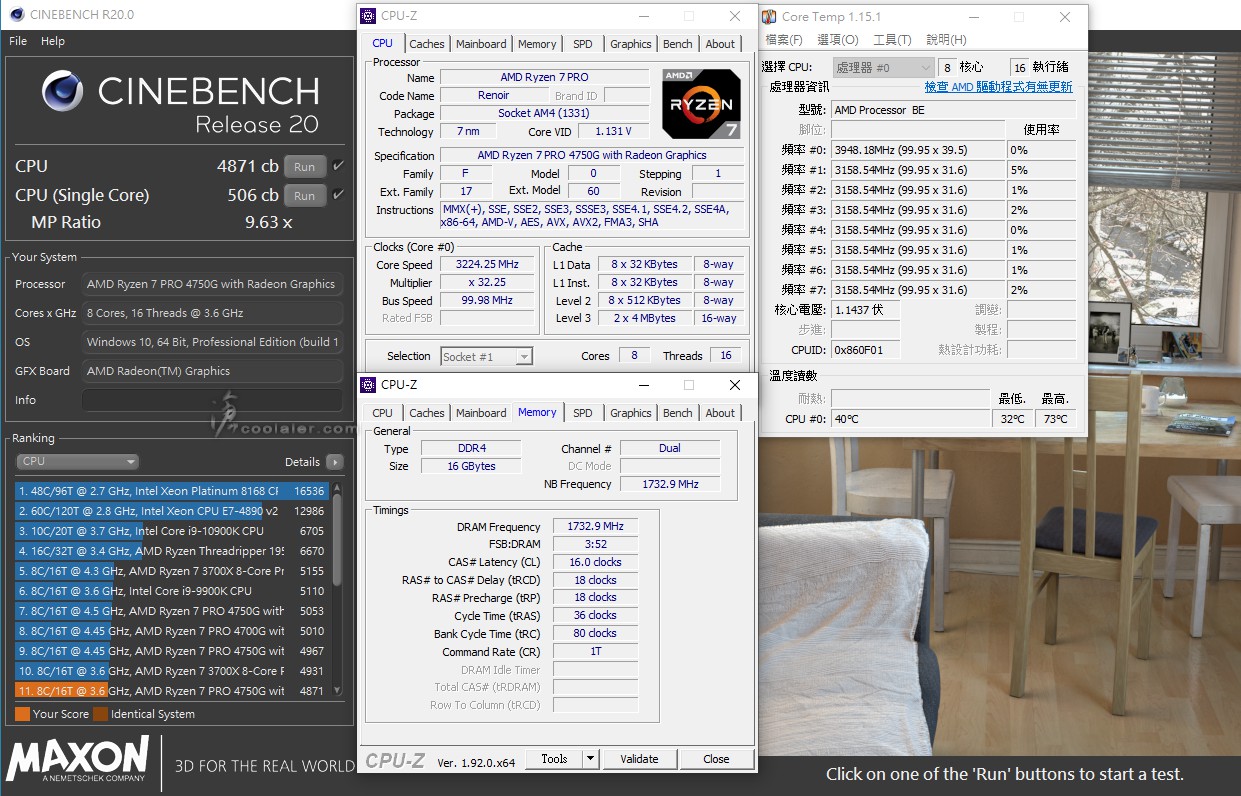Click the Cinebench app icon in its title bar
Image resolution: width=1241 pixels, height=796 pixels.
click(x=15, y=14)
